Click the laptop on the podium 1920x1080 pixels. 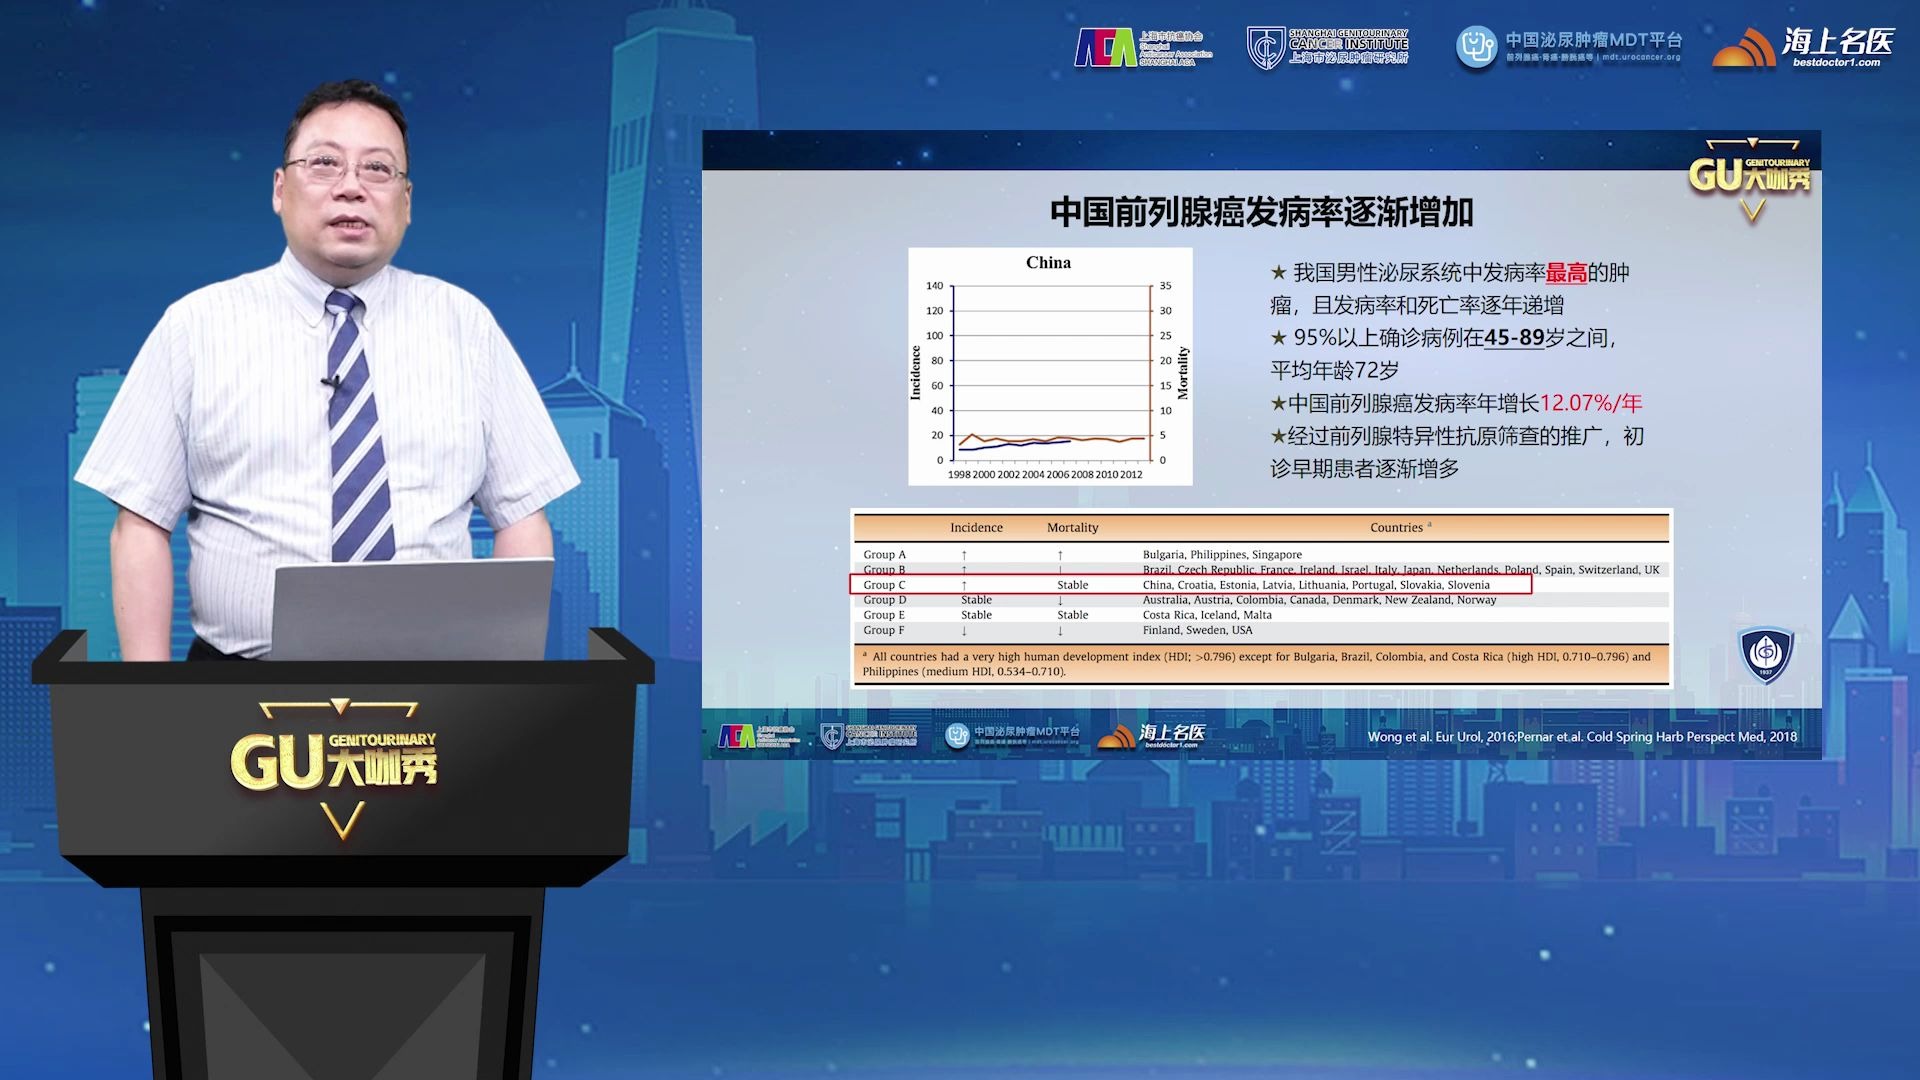tap(412, 609)
